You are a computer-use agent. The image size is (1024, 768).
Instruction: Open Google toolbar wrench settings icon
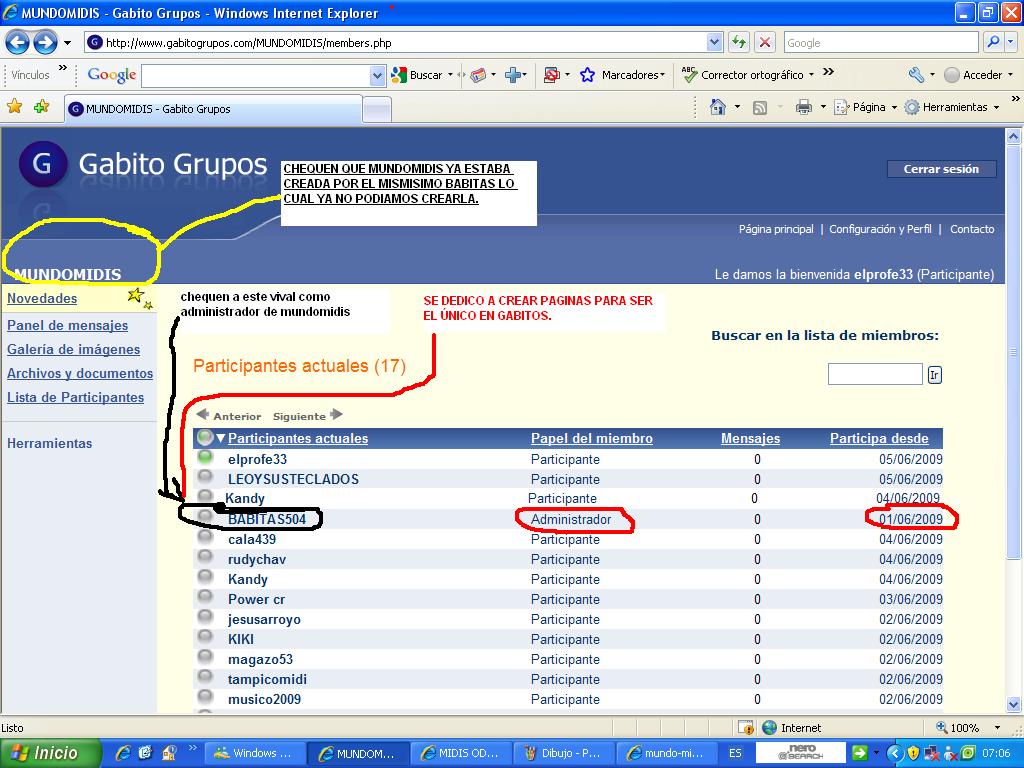(x=916, y=75)
